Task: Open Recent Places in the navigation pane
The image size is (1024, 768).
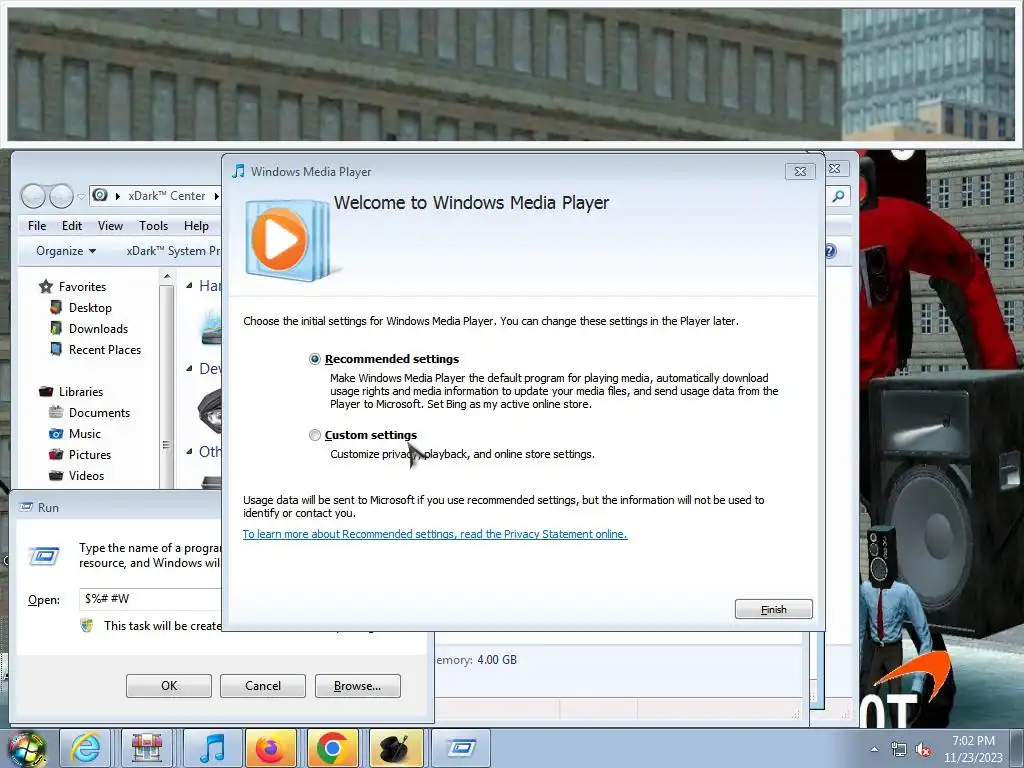Action: (105, 349)
